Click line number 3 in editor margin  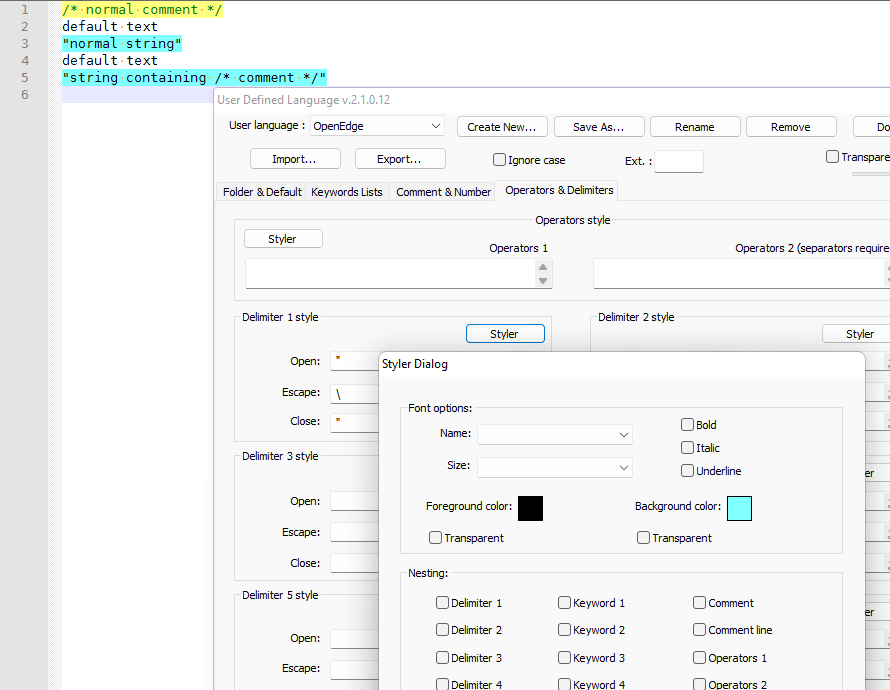click(24, 44)
